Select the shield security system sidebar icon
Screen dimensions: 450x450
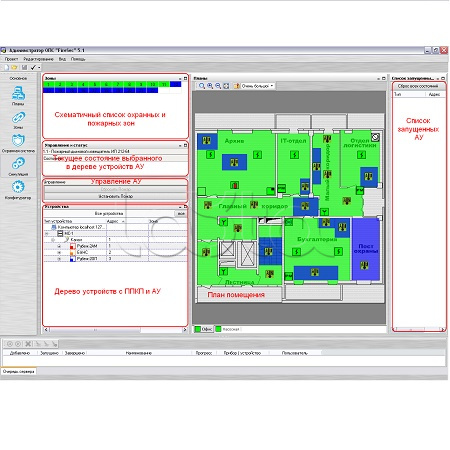18,140
